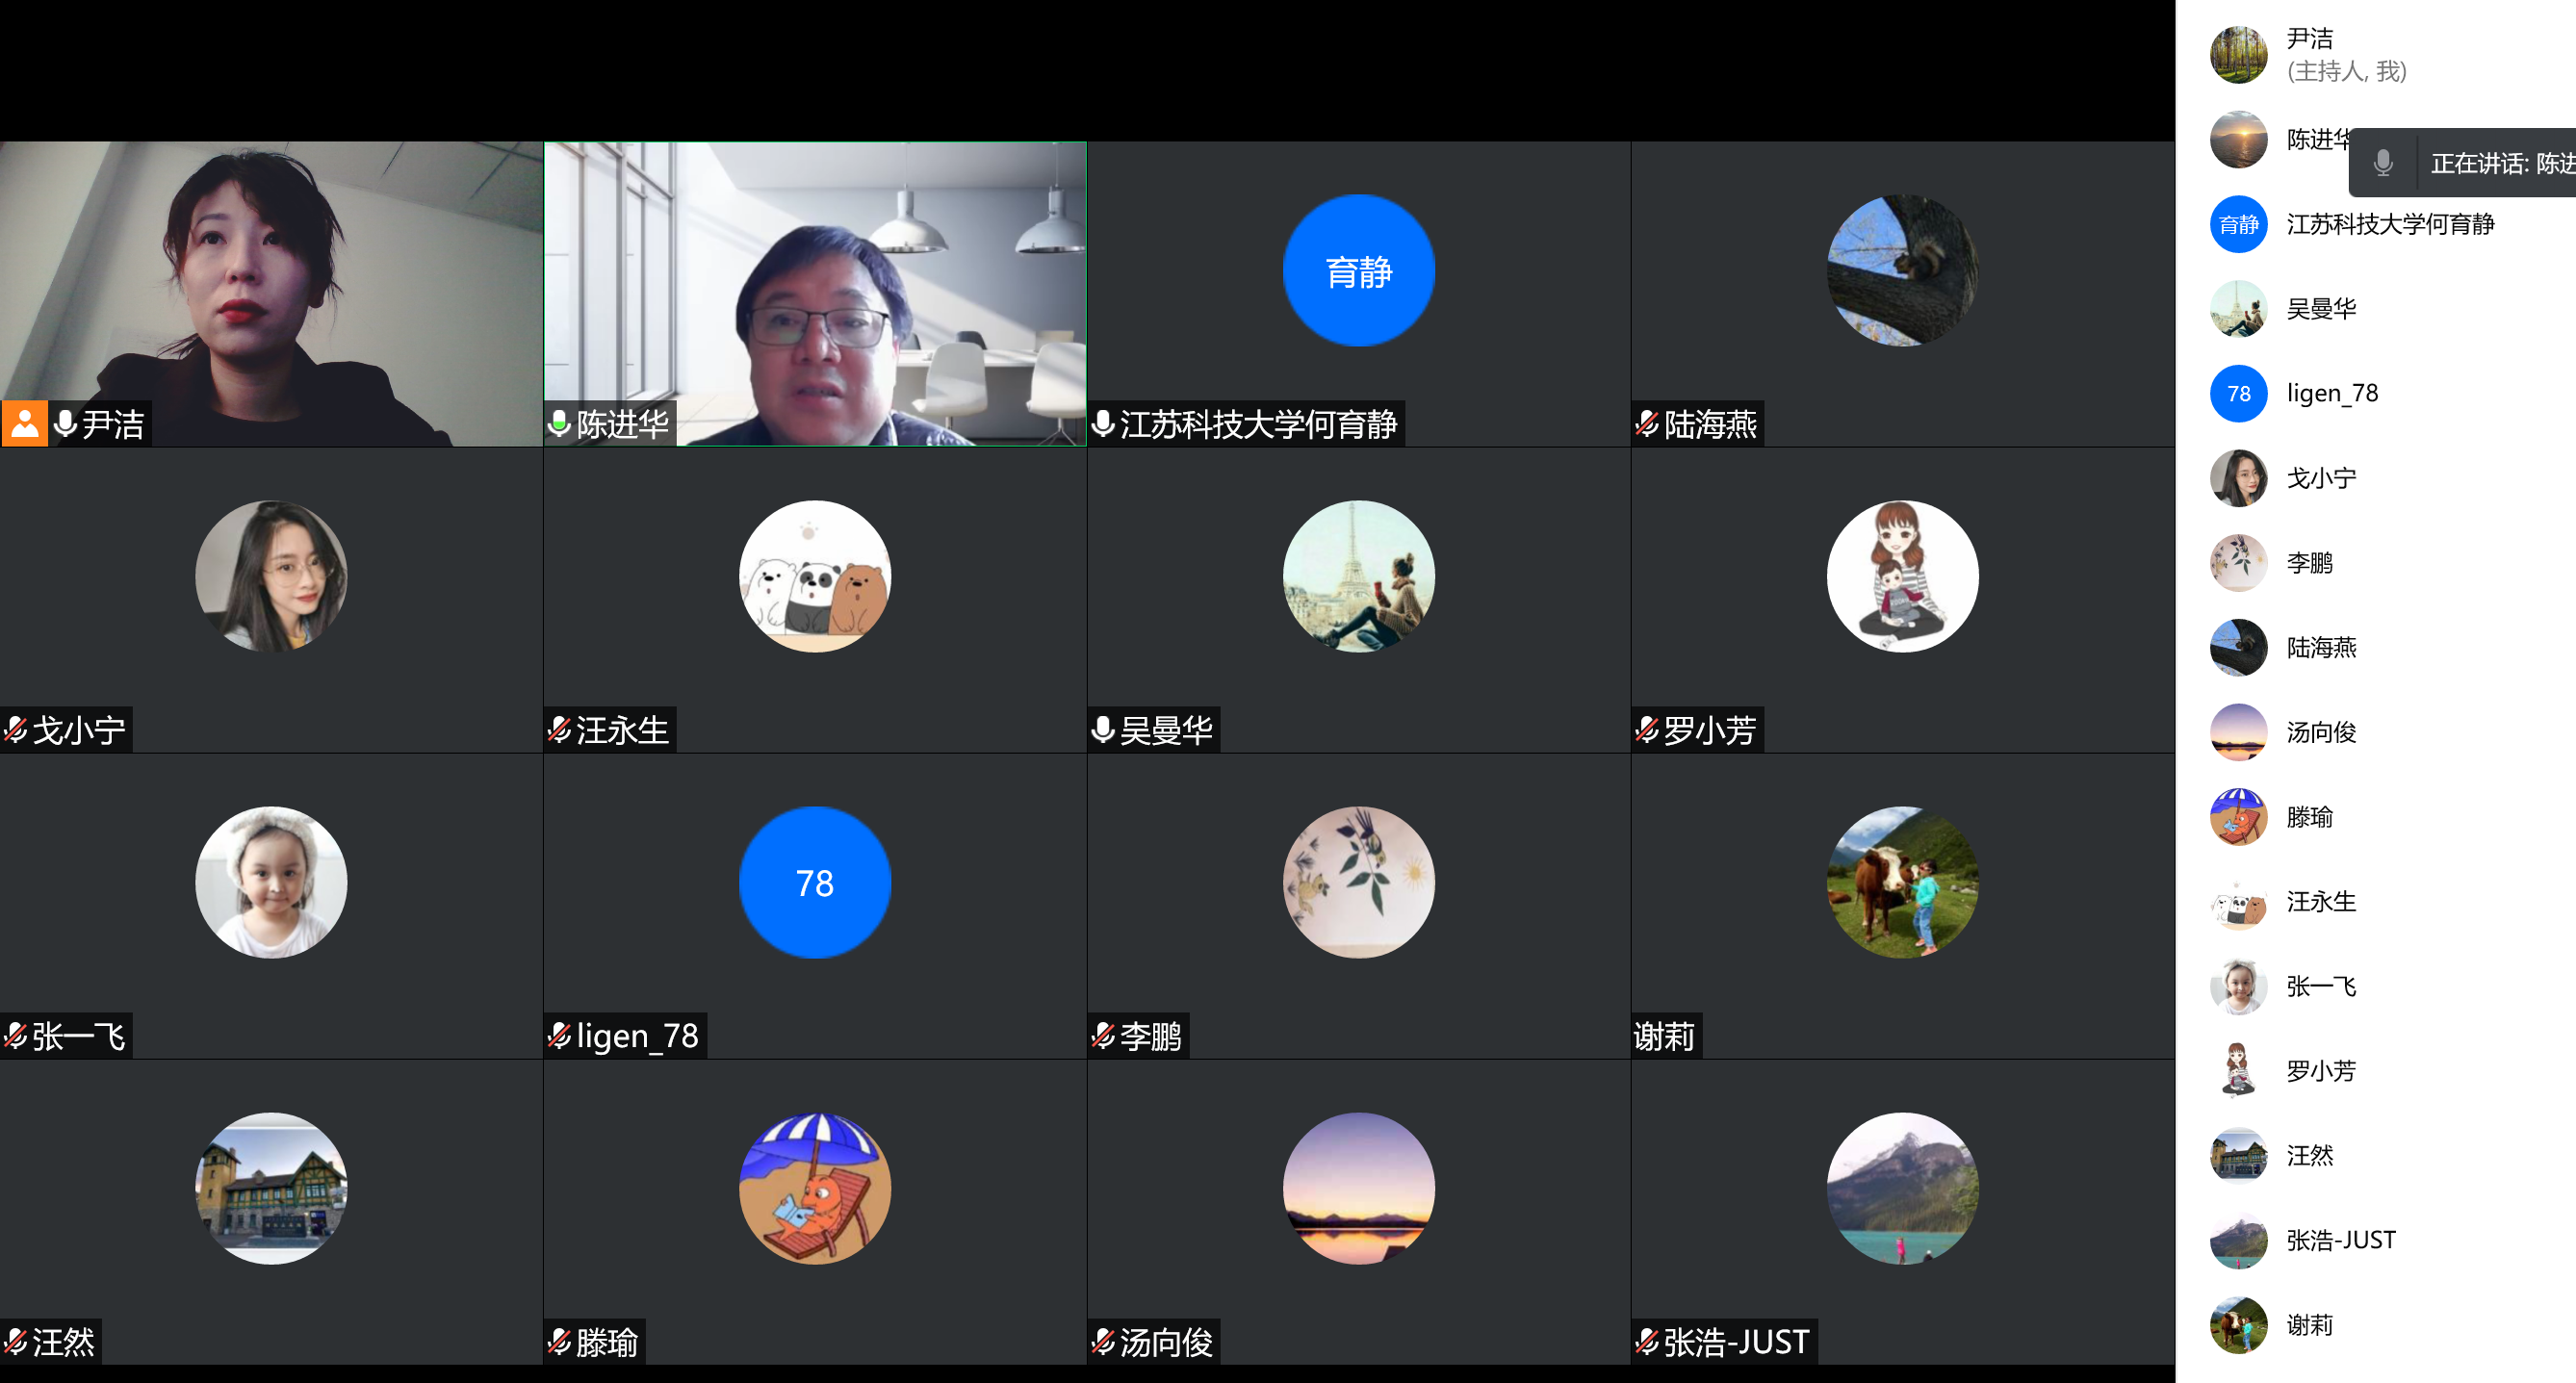
Task: Click 谢莉 in the participant list
Action: point(2308,1326)
